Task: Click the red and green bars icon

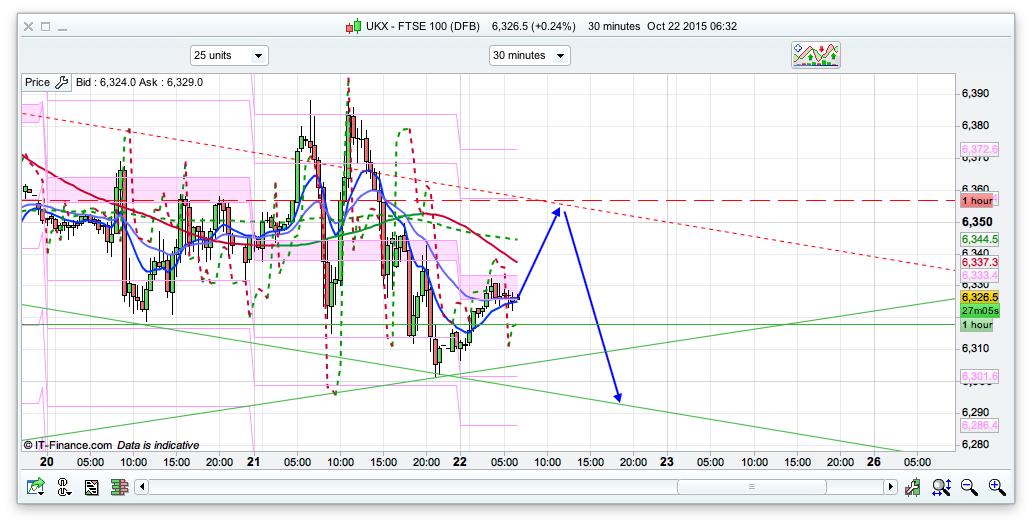Action: point(117,487)
